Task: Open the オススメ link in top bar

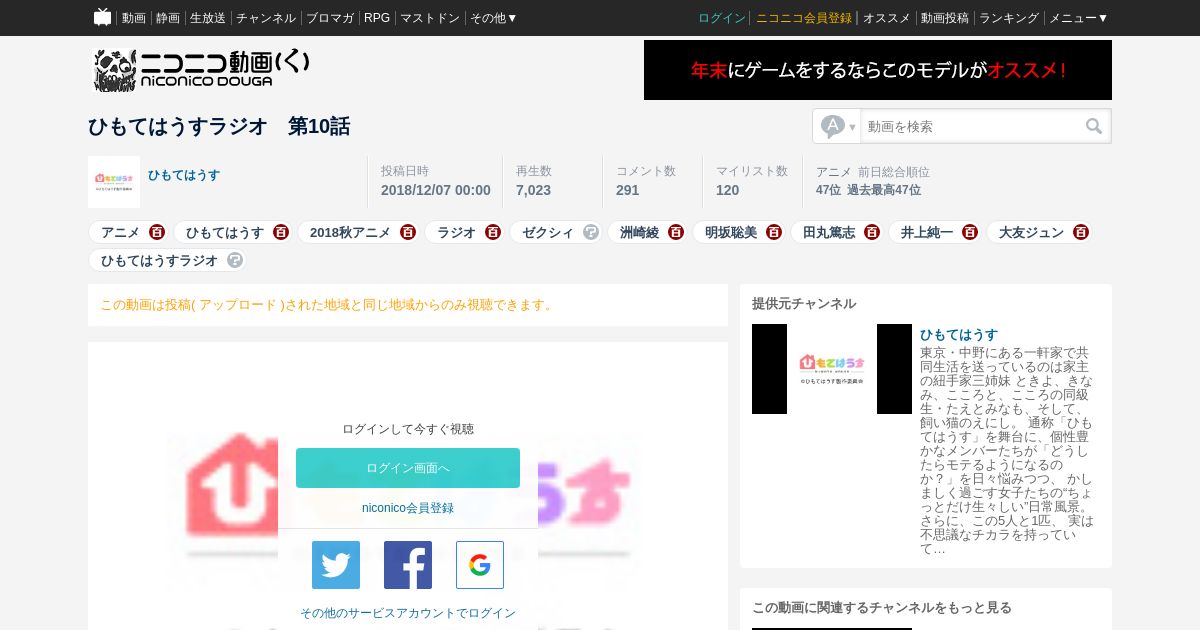Action: pyautogui.click(x=887, y=18)
